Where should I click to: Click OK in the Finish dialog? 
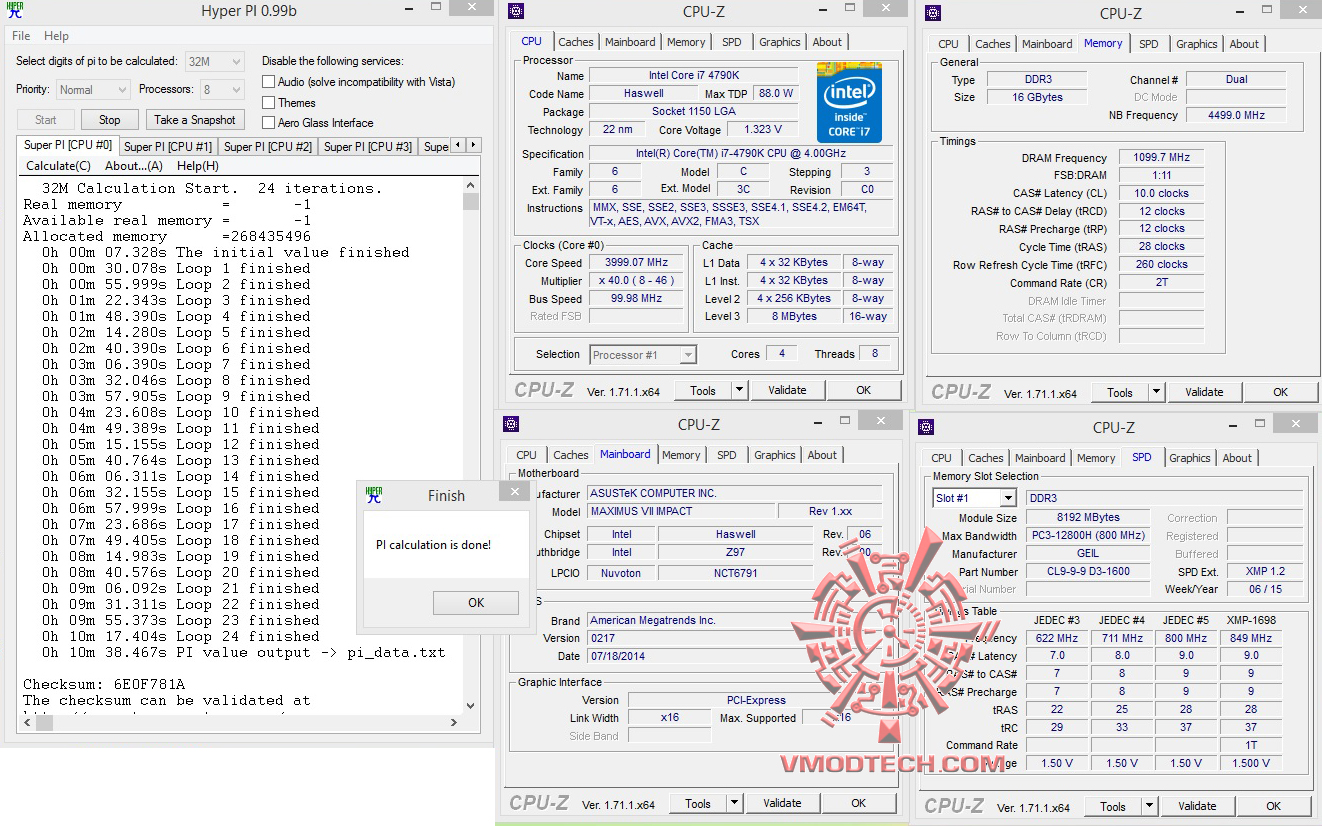476,602
